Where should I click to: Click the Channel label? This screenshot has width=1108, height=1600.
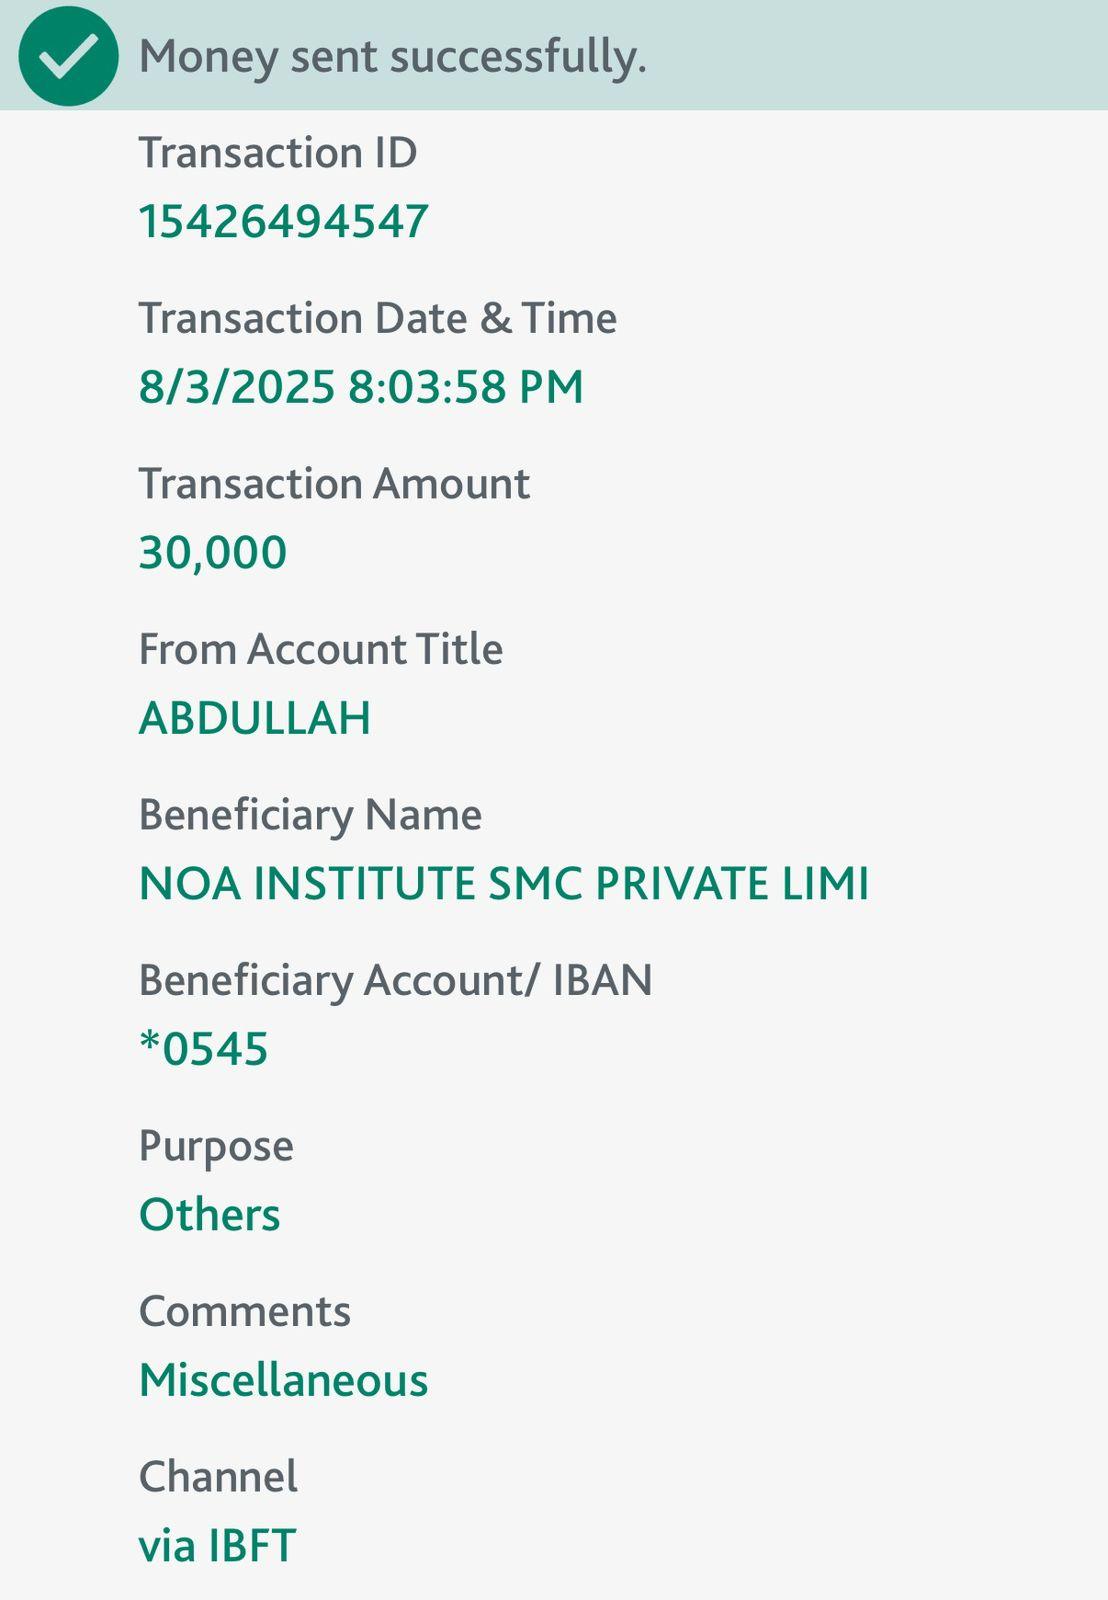[218, 1477]
